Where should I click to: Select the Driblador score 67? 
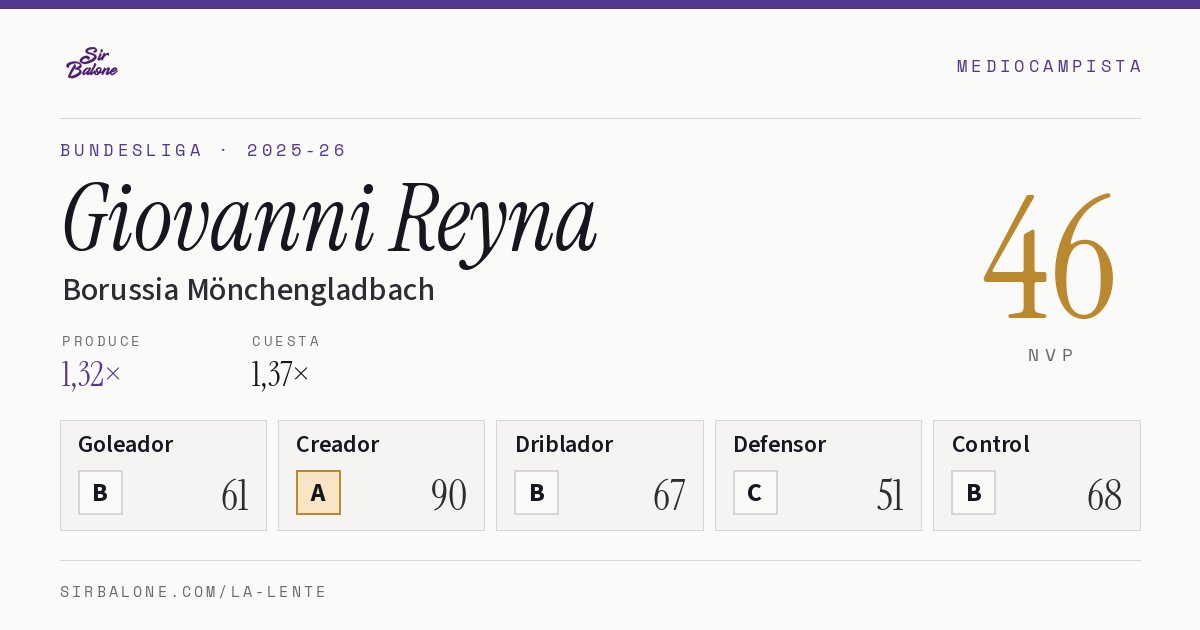669,495
